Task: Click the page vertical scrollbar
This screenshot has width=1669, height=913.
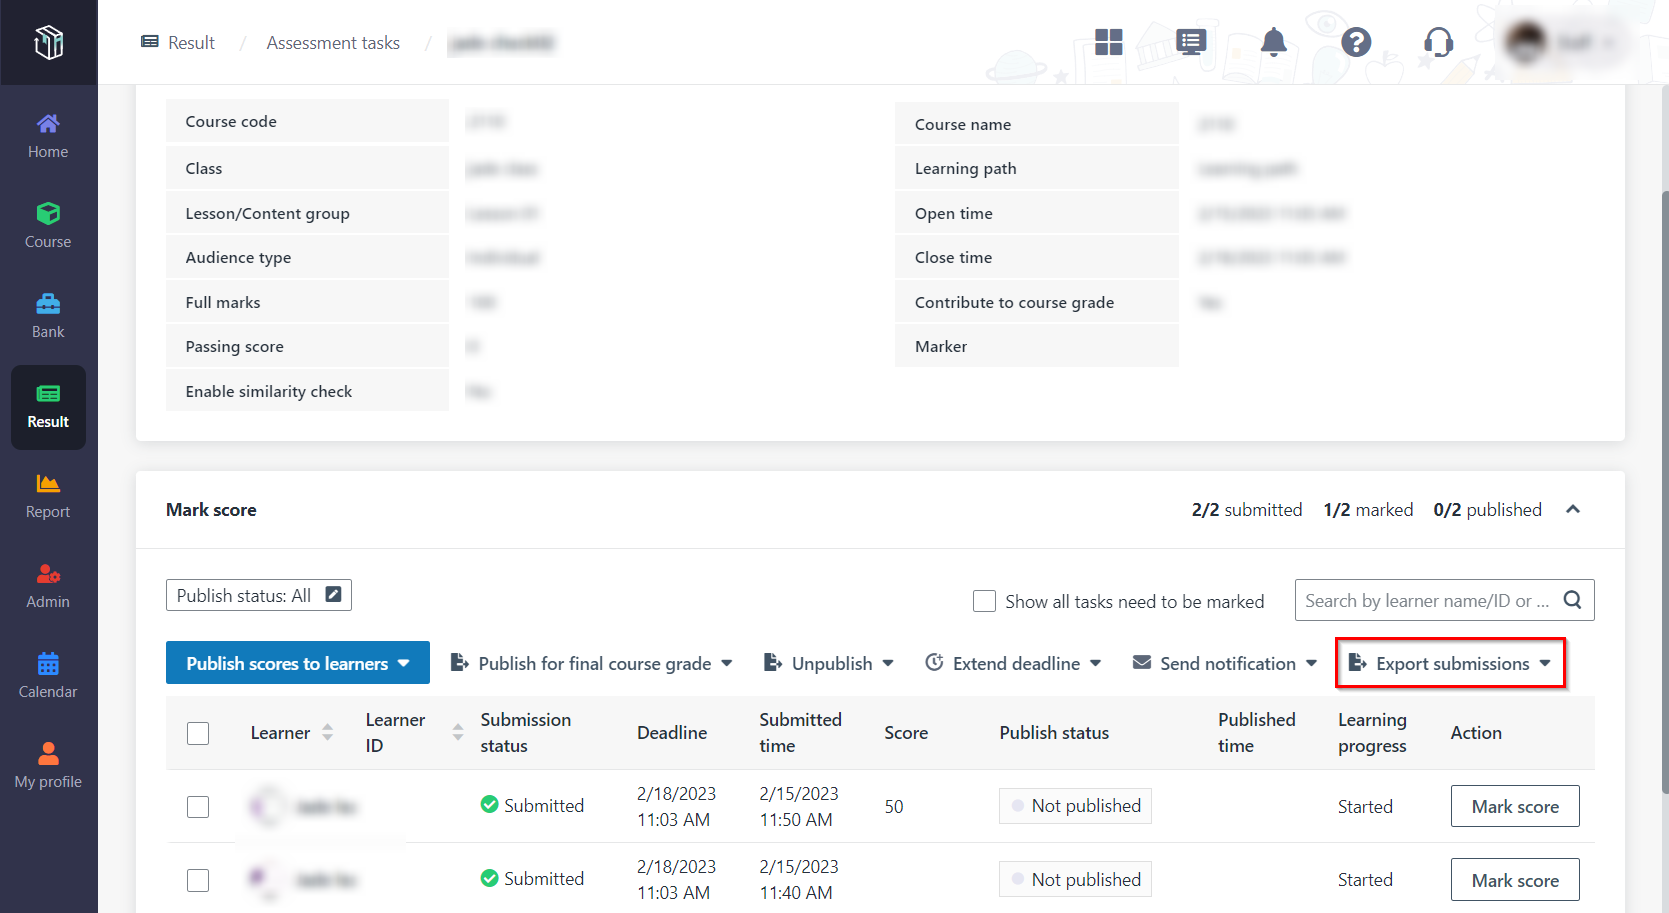Action: tap(1664, 490)
